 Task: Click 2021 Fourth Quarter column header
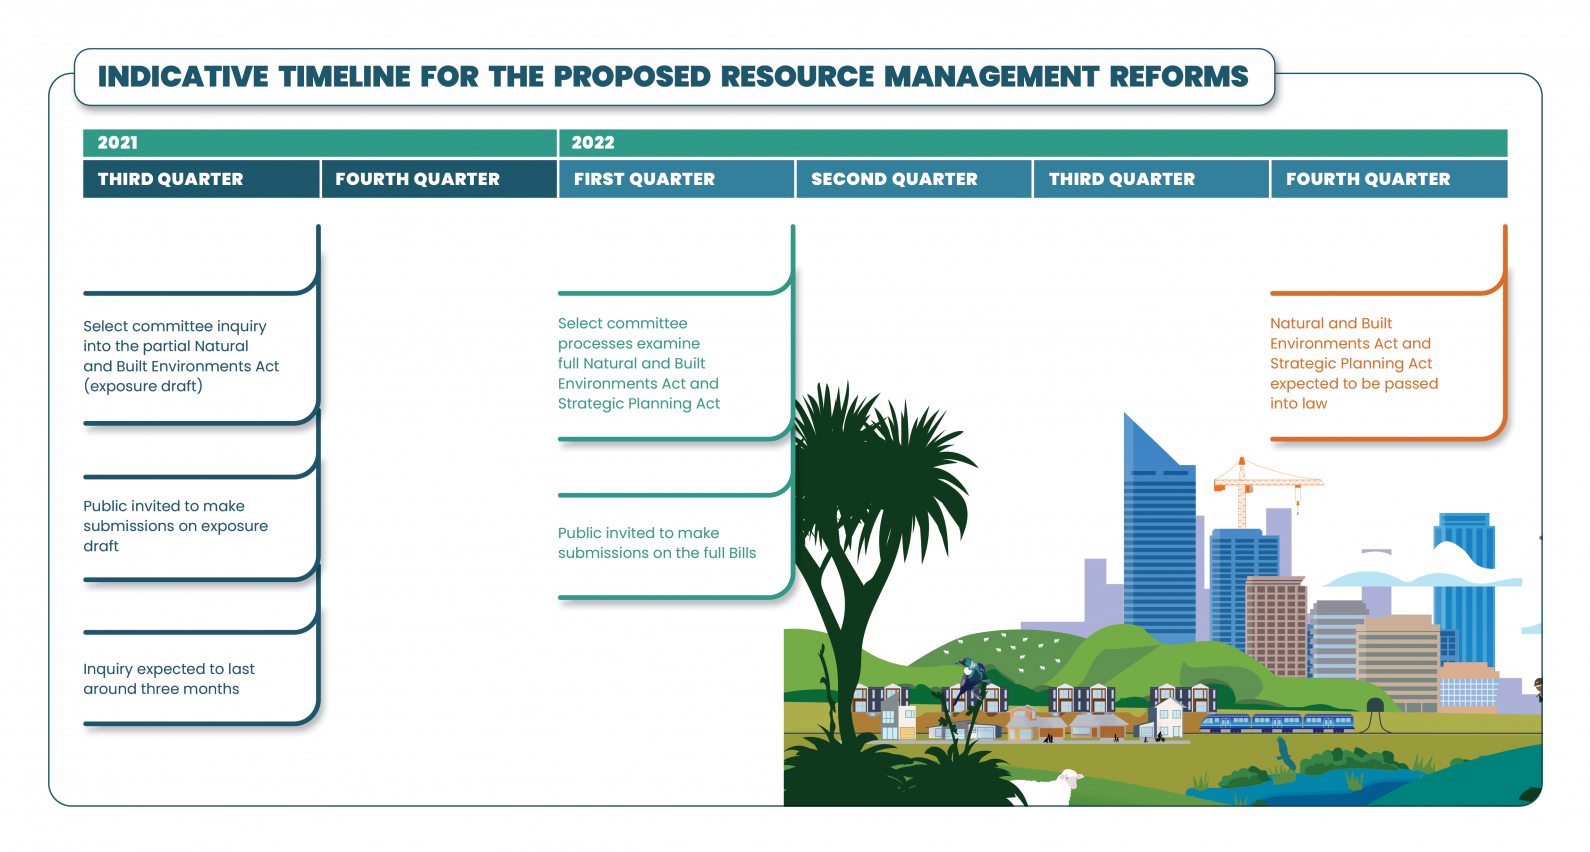tap(439, 179)
